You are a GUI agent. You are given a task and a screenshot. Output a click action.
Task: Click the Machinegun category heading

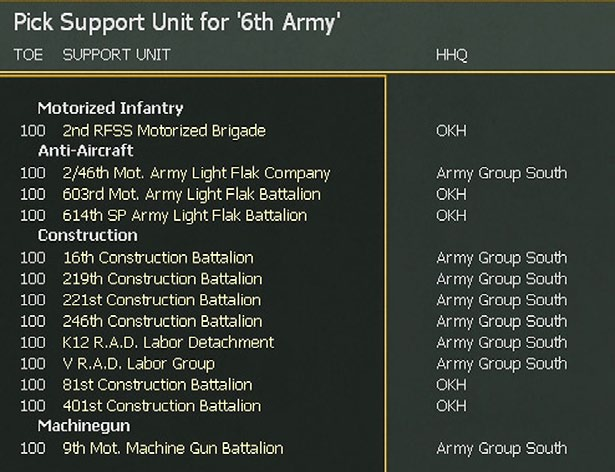click(83, 427)
